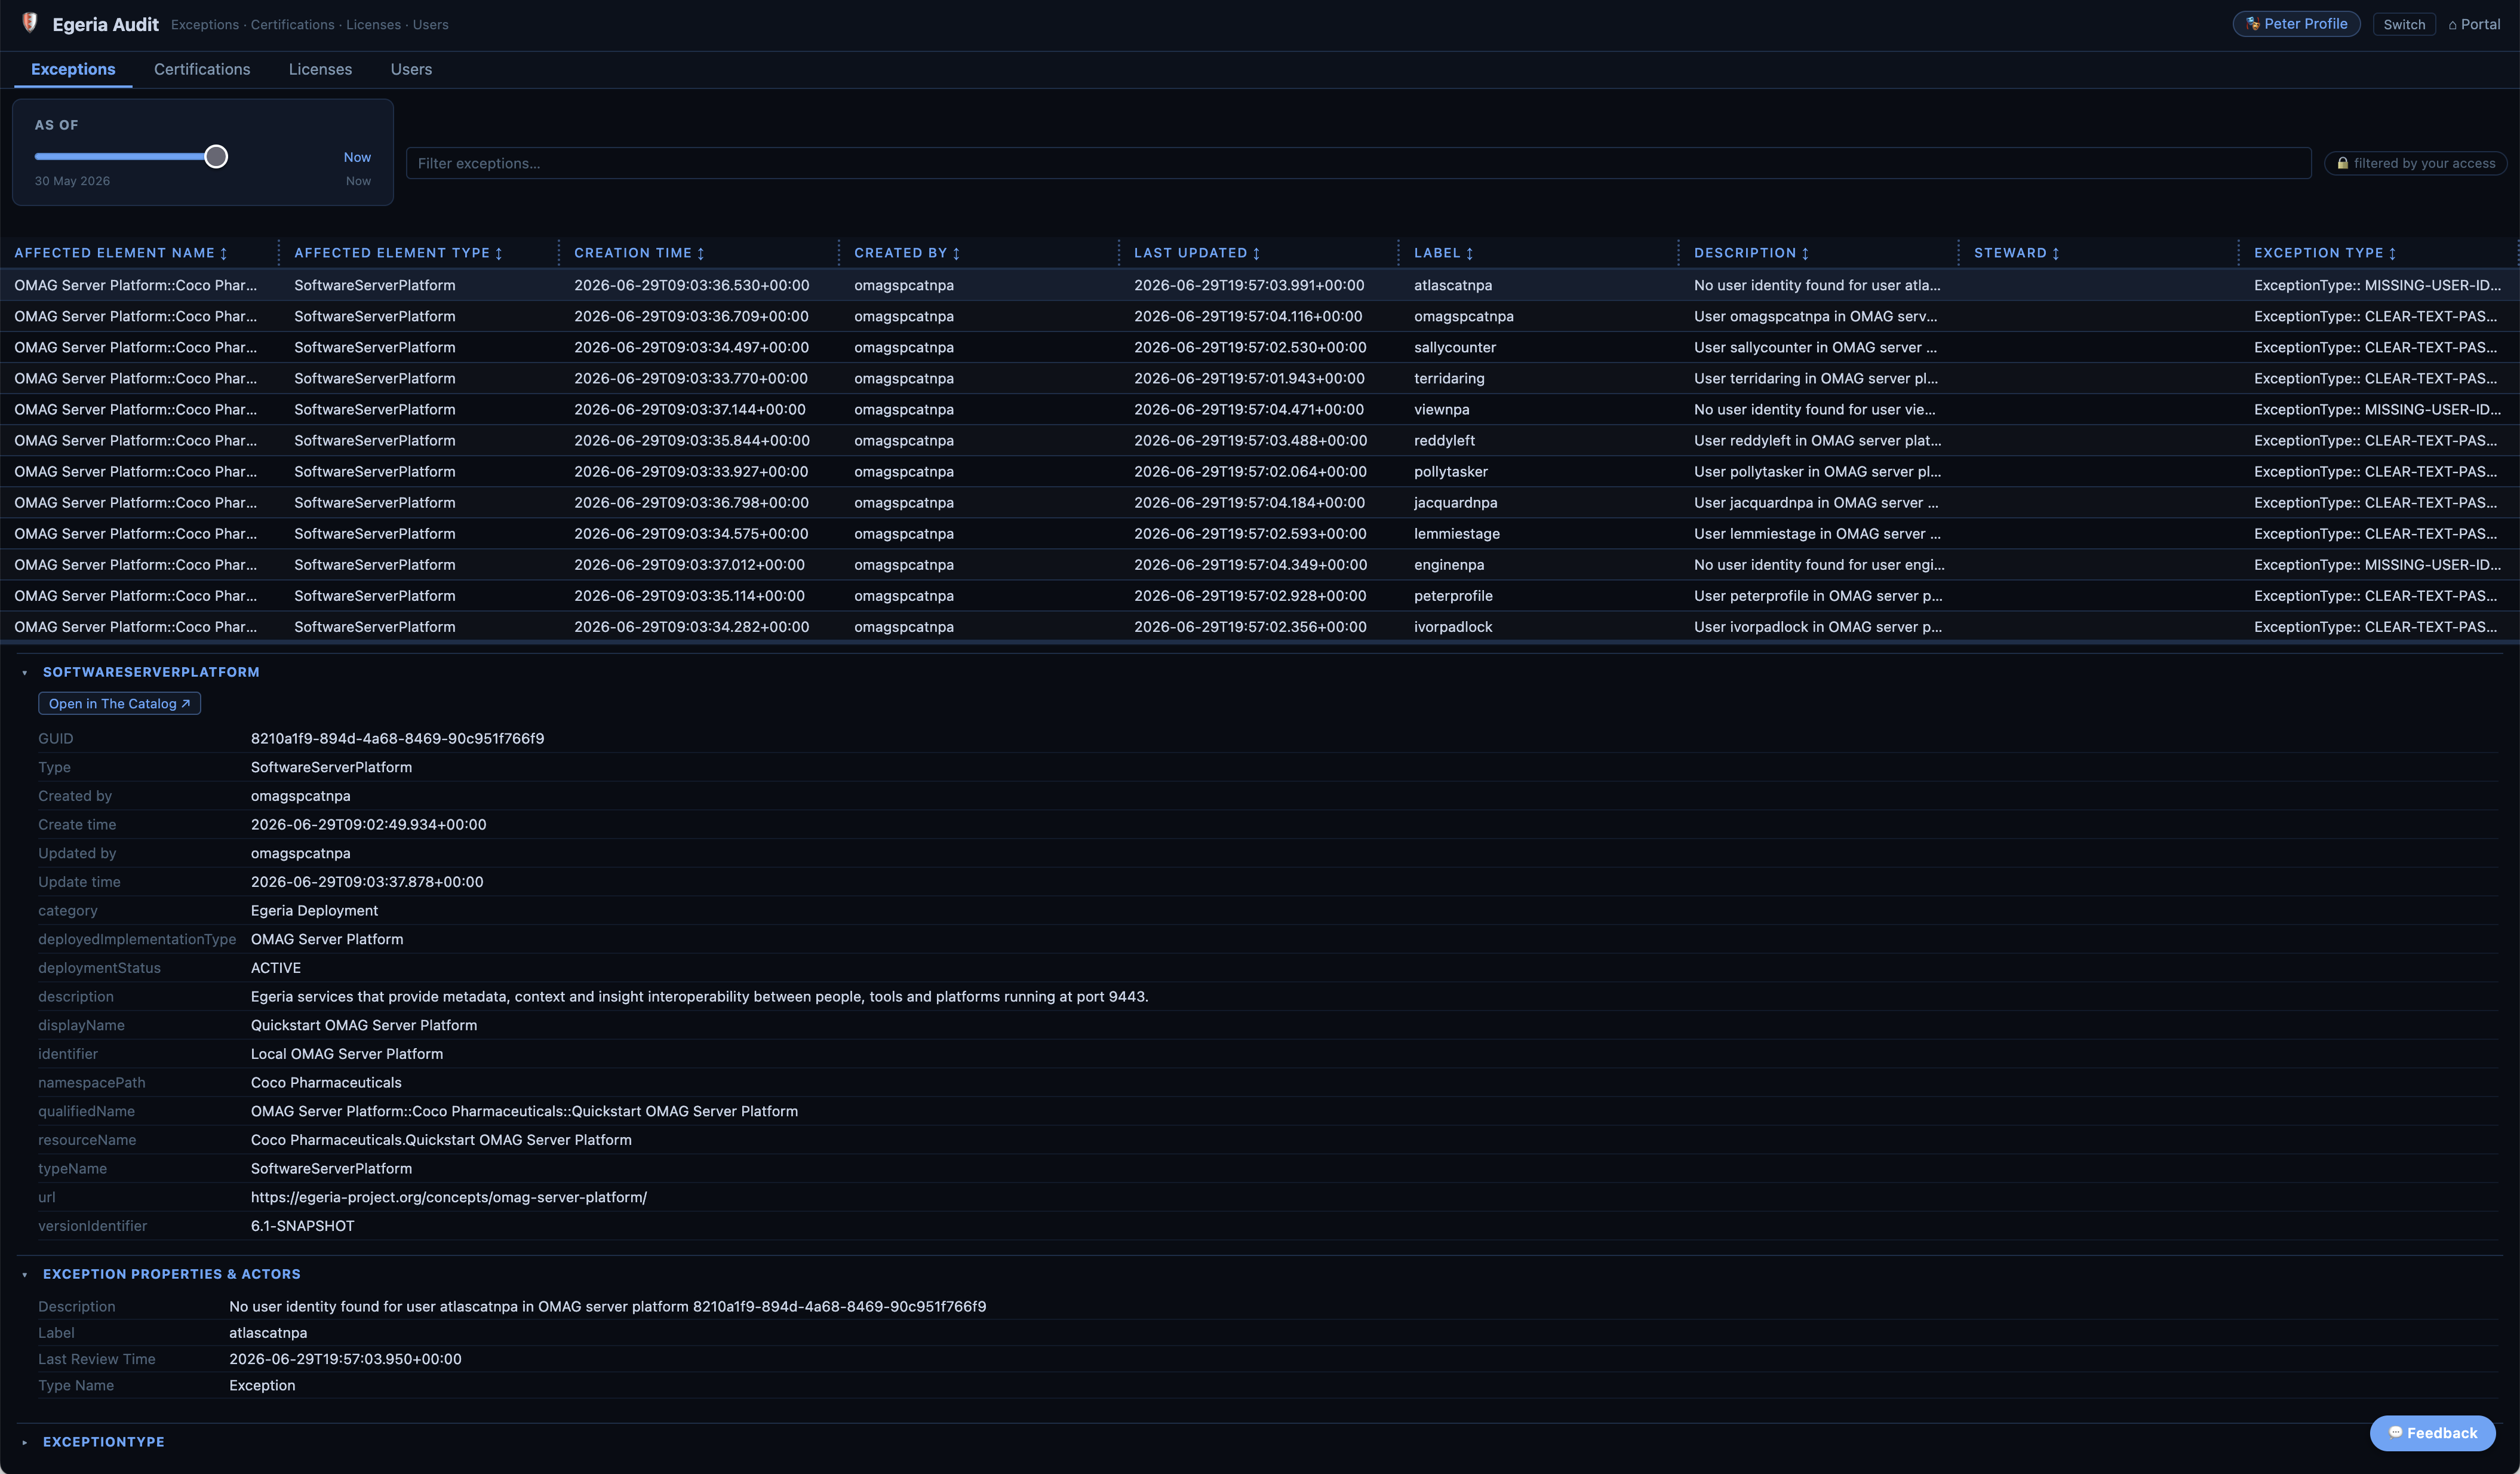Click Exceptions in the header breadcrumb
The height and width of the screenshot is (1474, 2520).
(x=205, y=24)
